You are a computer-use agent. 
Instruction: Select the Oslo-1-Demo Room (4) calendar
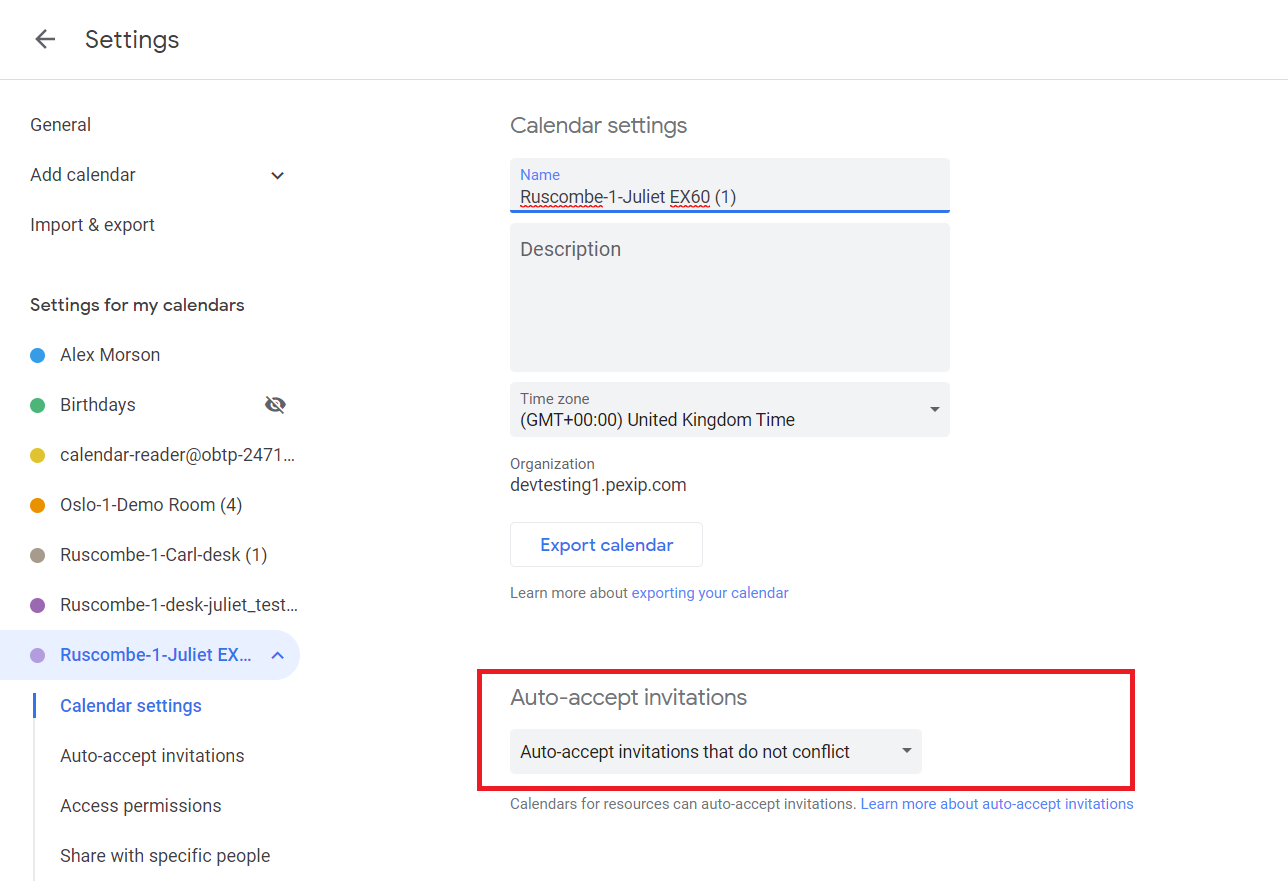(151, 505)
